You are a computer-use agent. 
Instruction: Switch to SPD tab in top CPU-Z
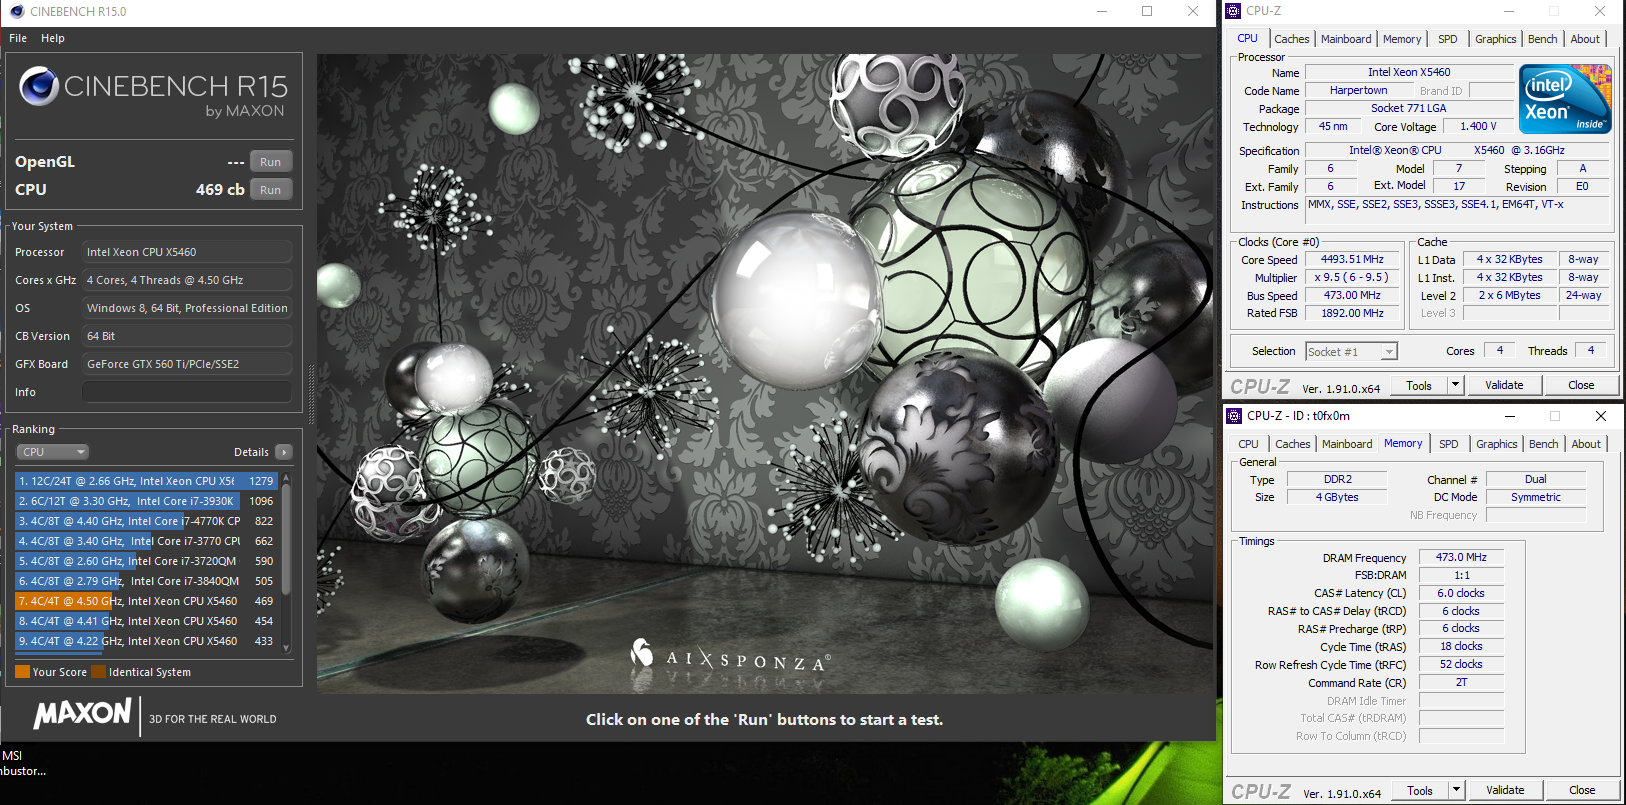(x=1447, y=39)
